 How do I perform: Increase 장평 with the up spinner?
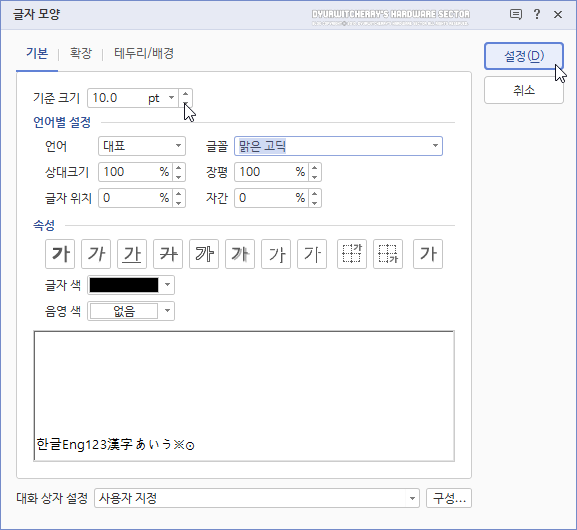(x=315, y=168)
